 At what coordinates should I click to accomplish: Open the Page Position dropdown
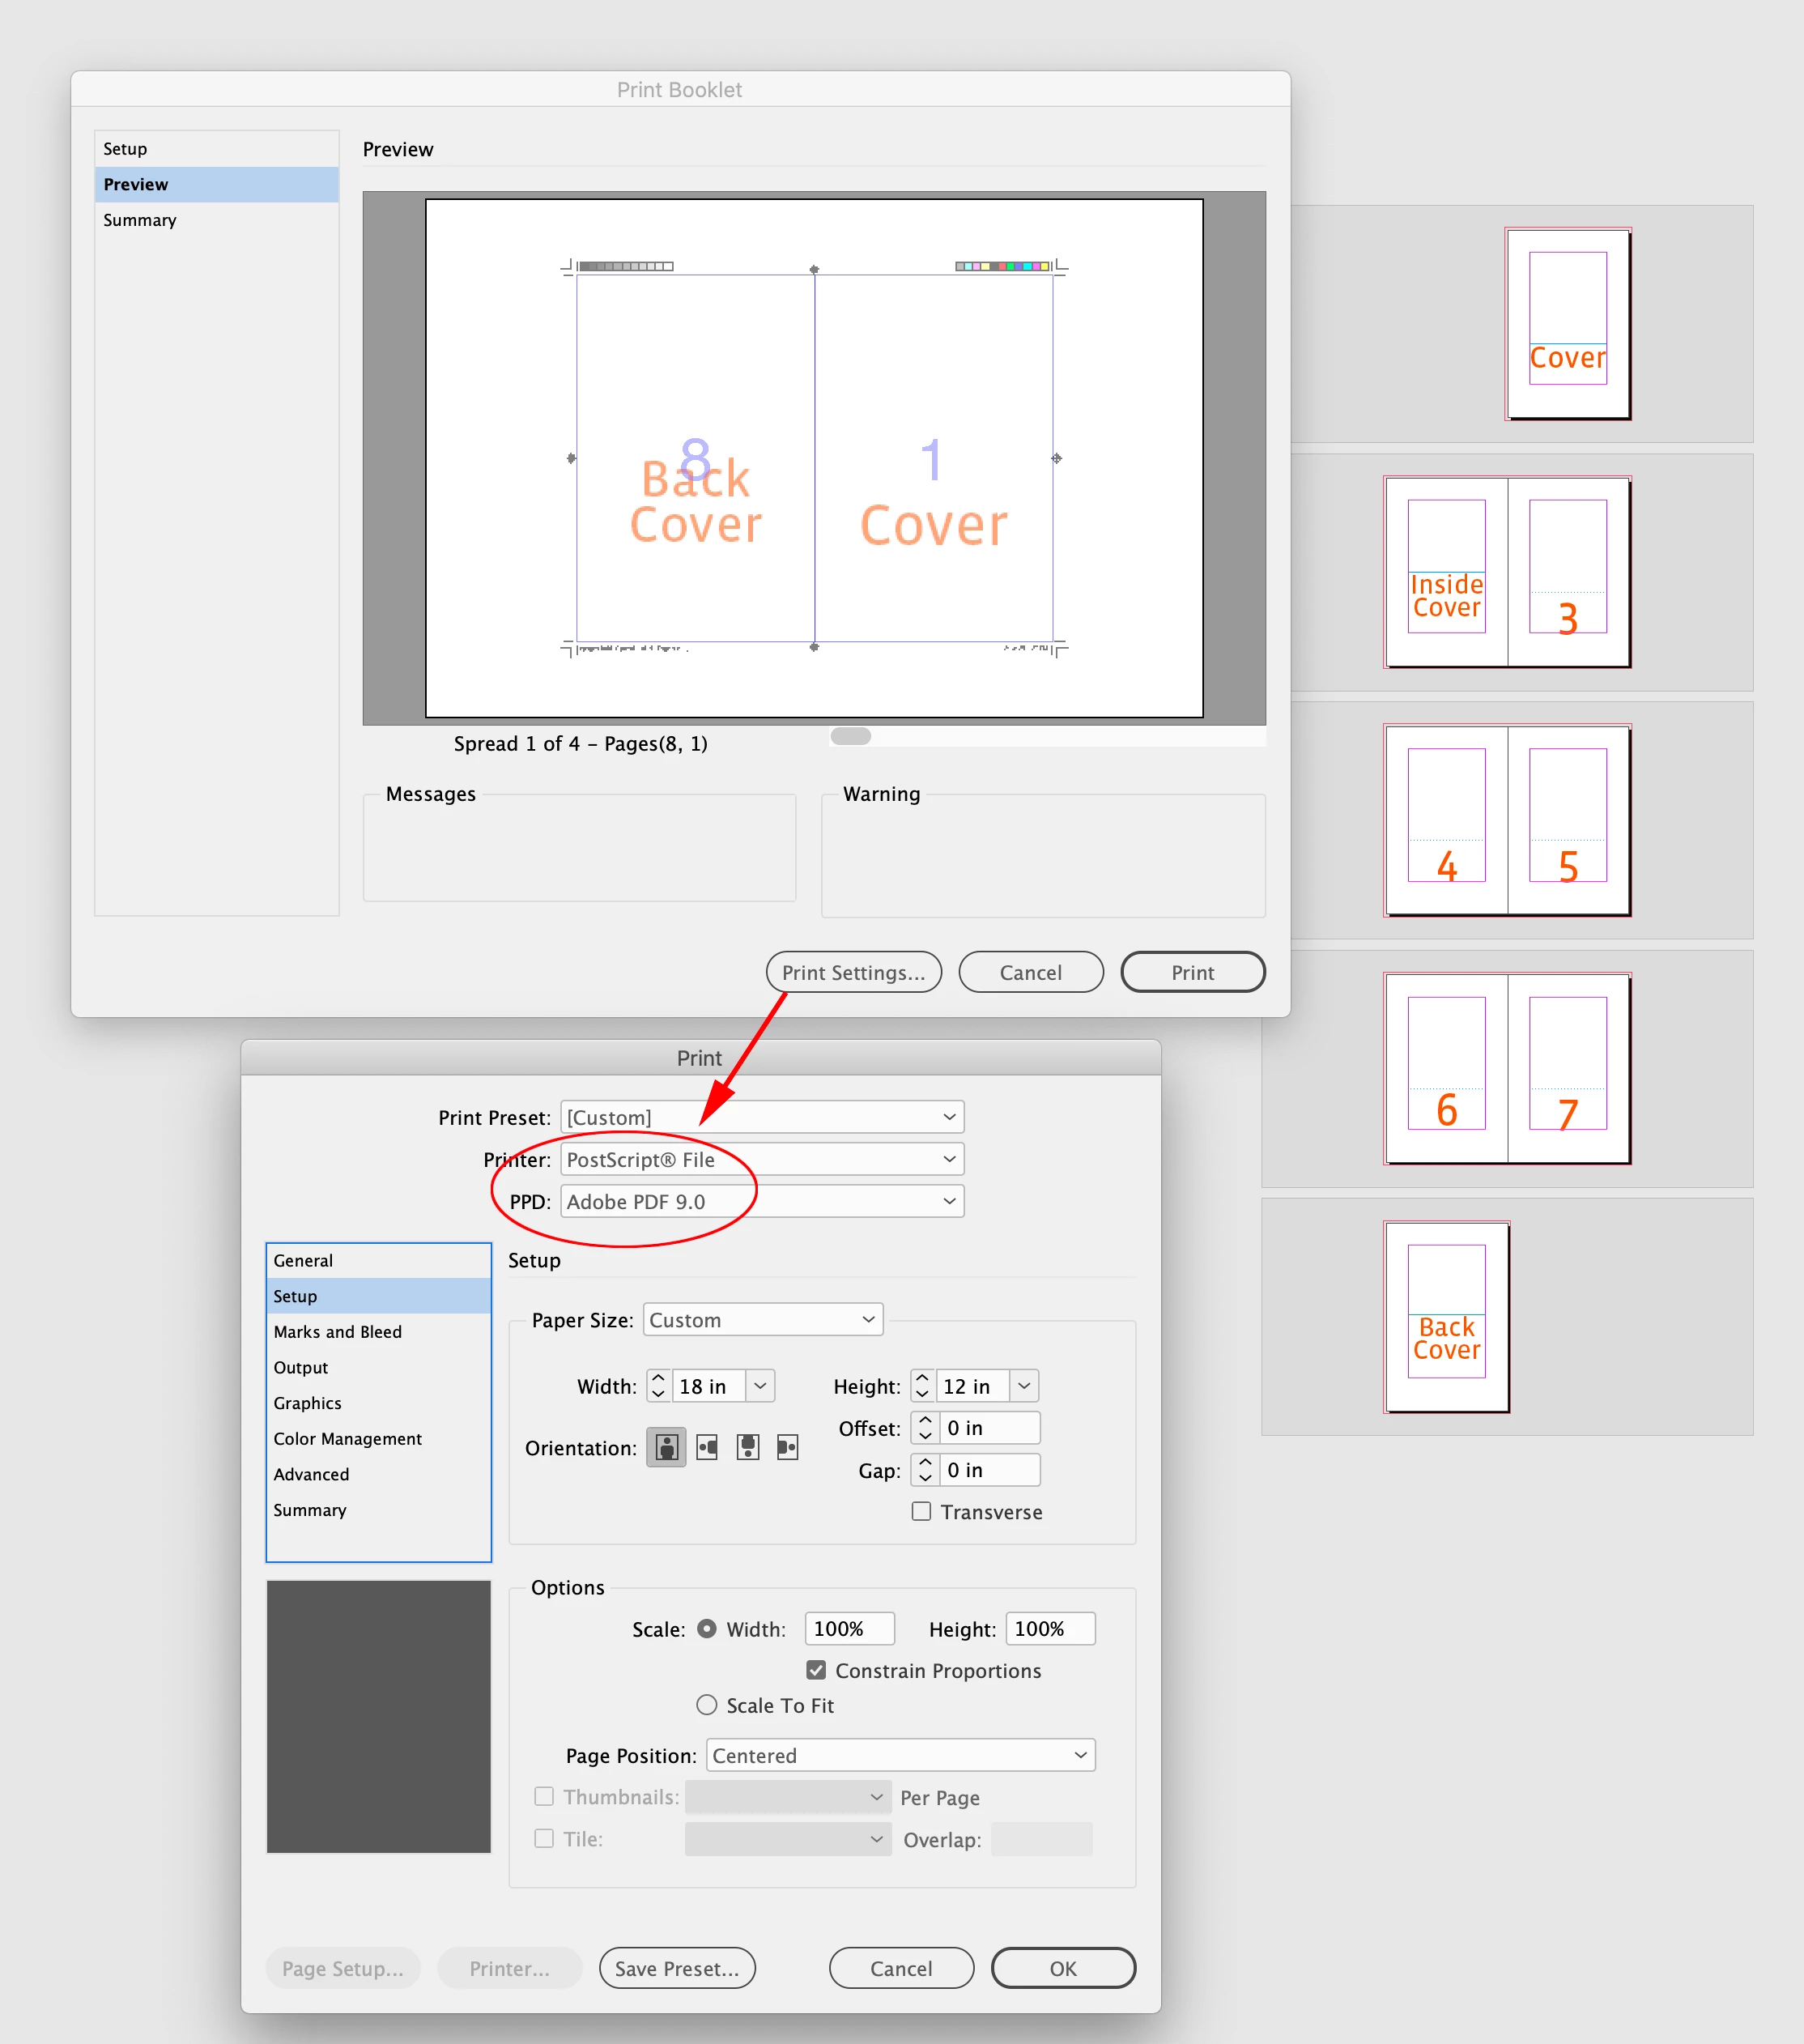(900, 1755)
